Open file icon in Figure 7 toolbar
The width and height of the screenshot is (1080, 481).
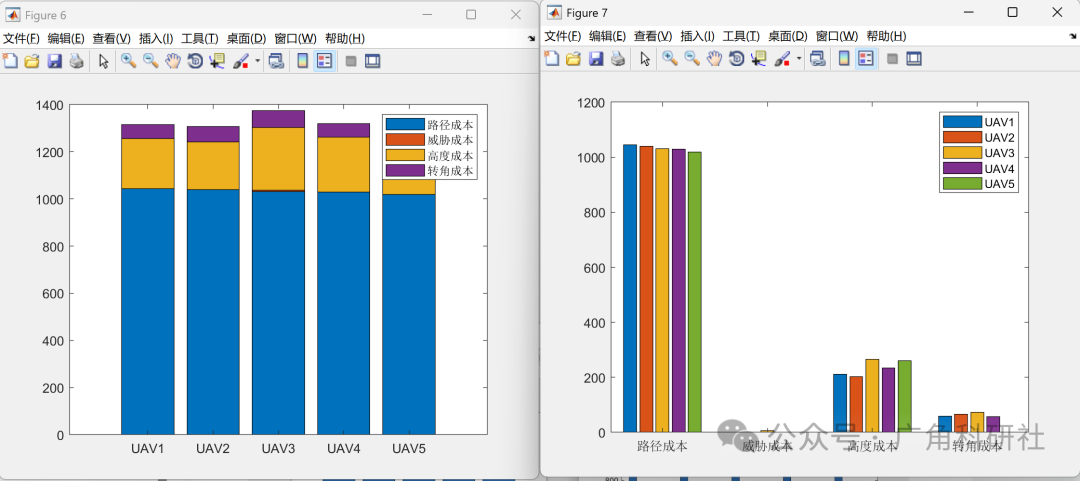pyautogui.click(x=573, y=59)
